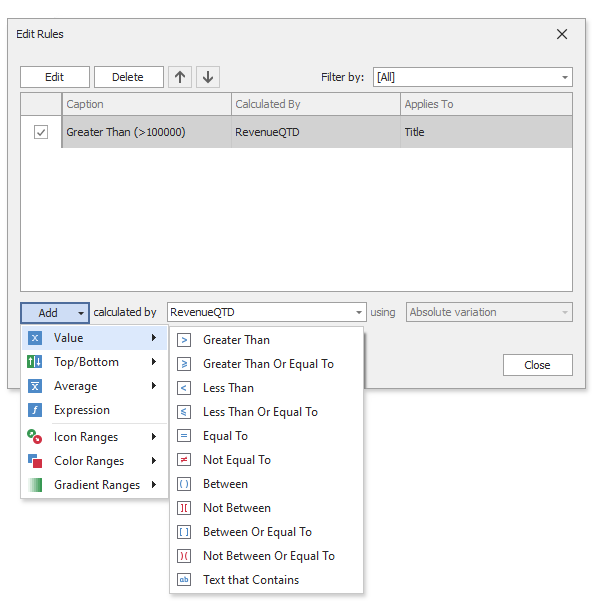The image size is (592, 601).
Task: Click the Edit button
Action: (x=55, y=77)
